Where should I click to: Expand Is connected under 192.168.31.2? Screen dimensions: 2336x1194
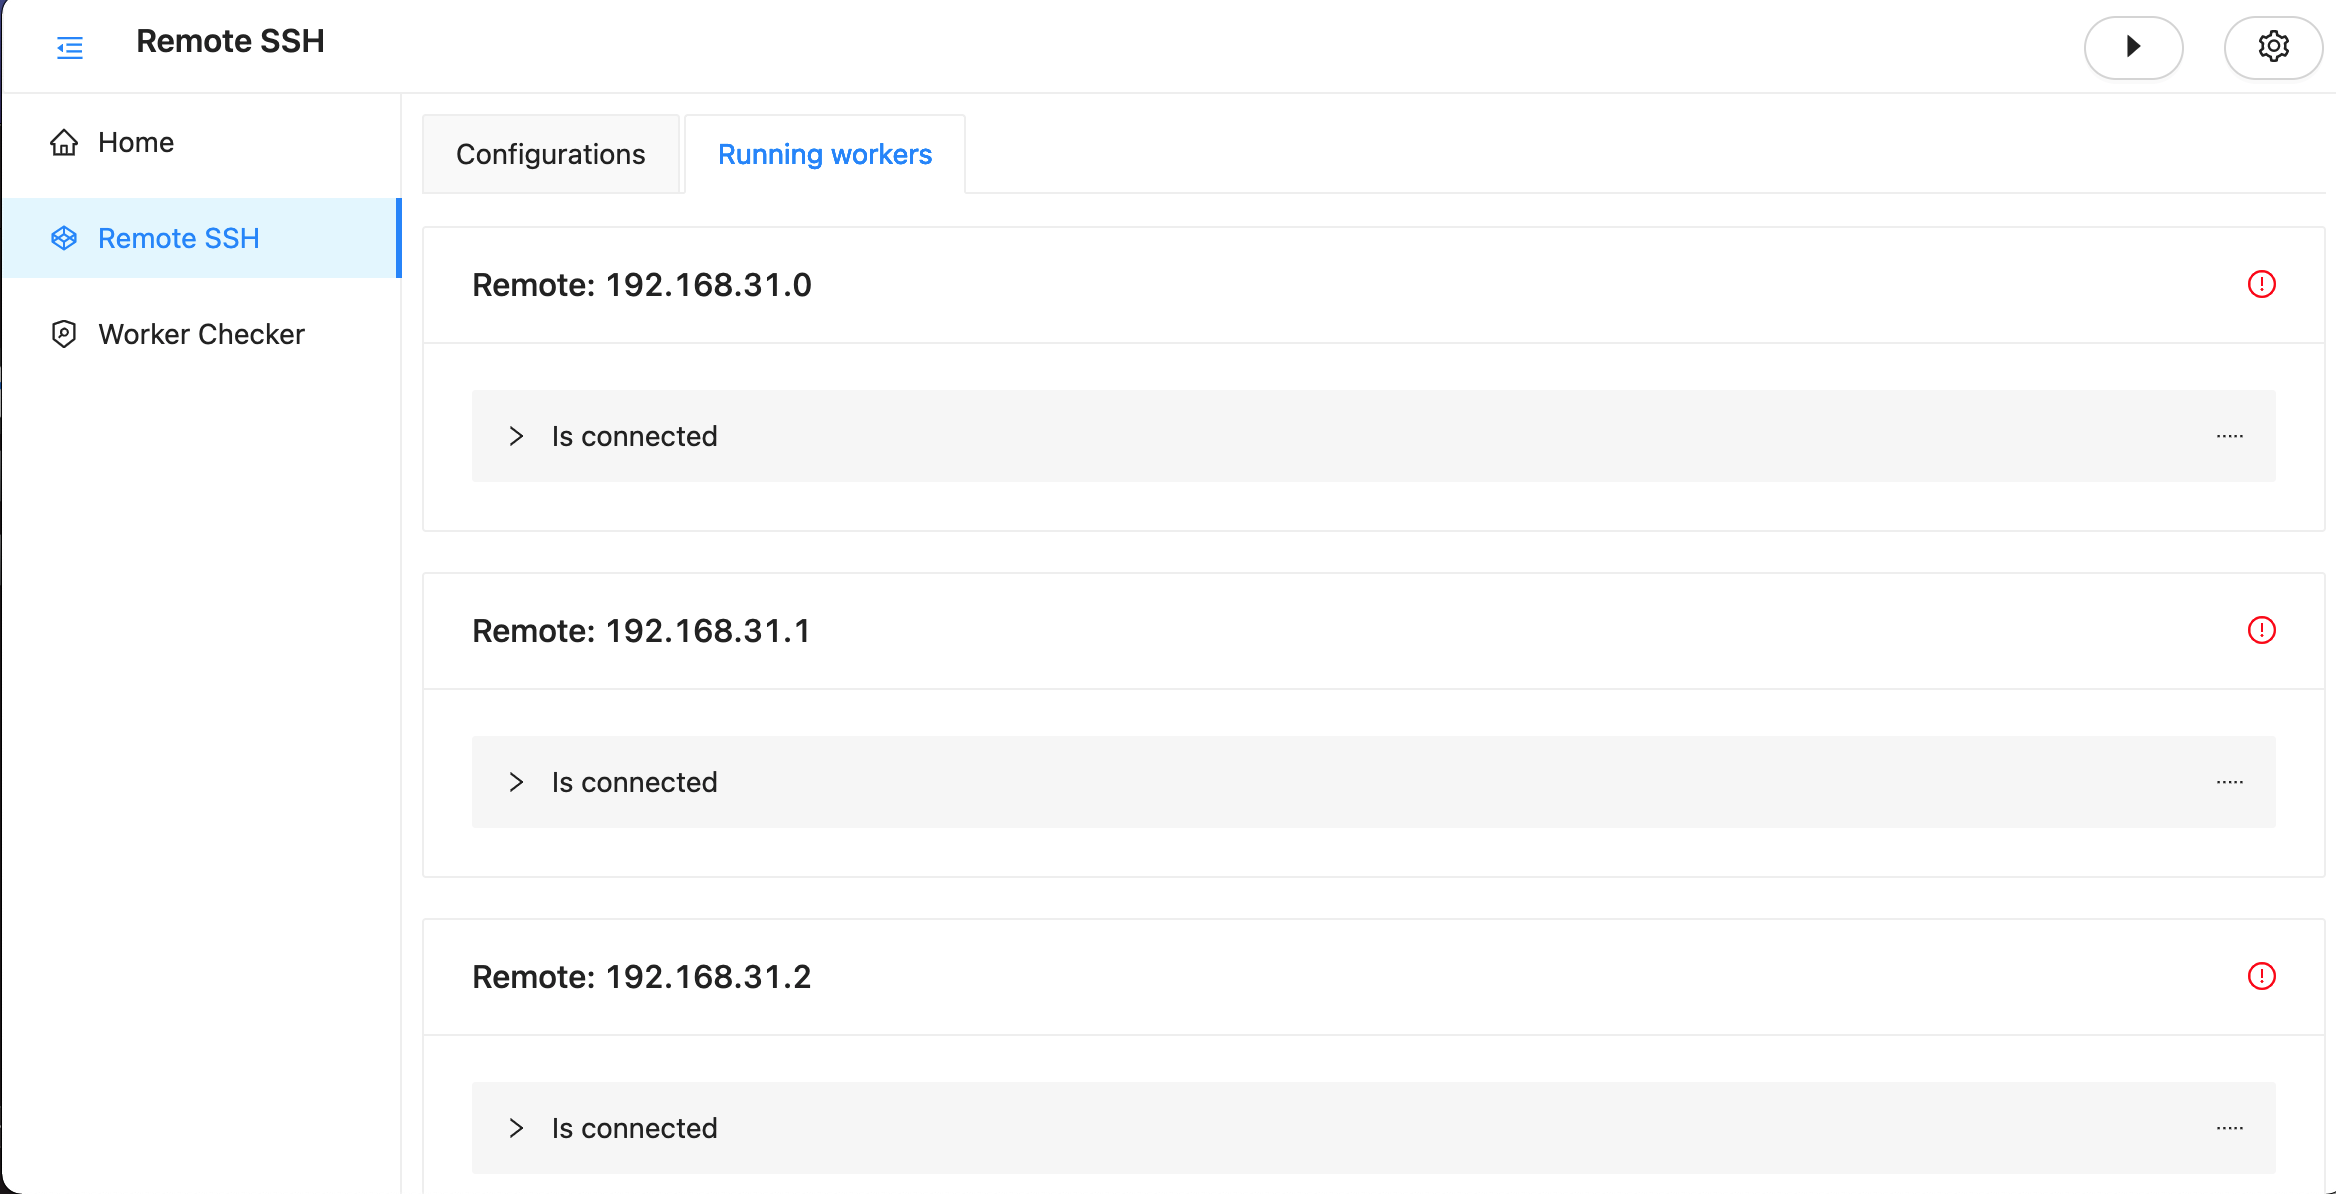tap(516, 1128)
